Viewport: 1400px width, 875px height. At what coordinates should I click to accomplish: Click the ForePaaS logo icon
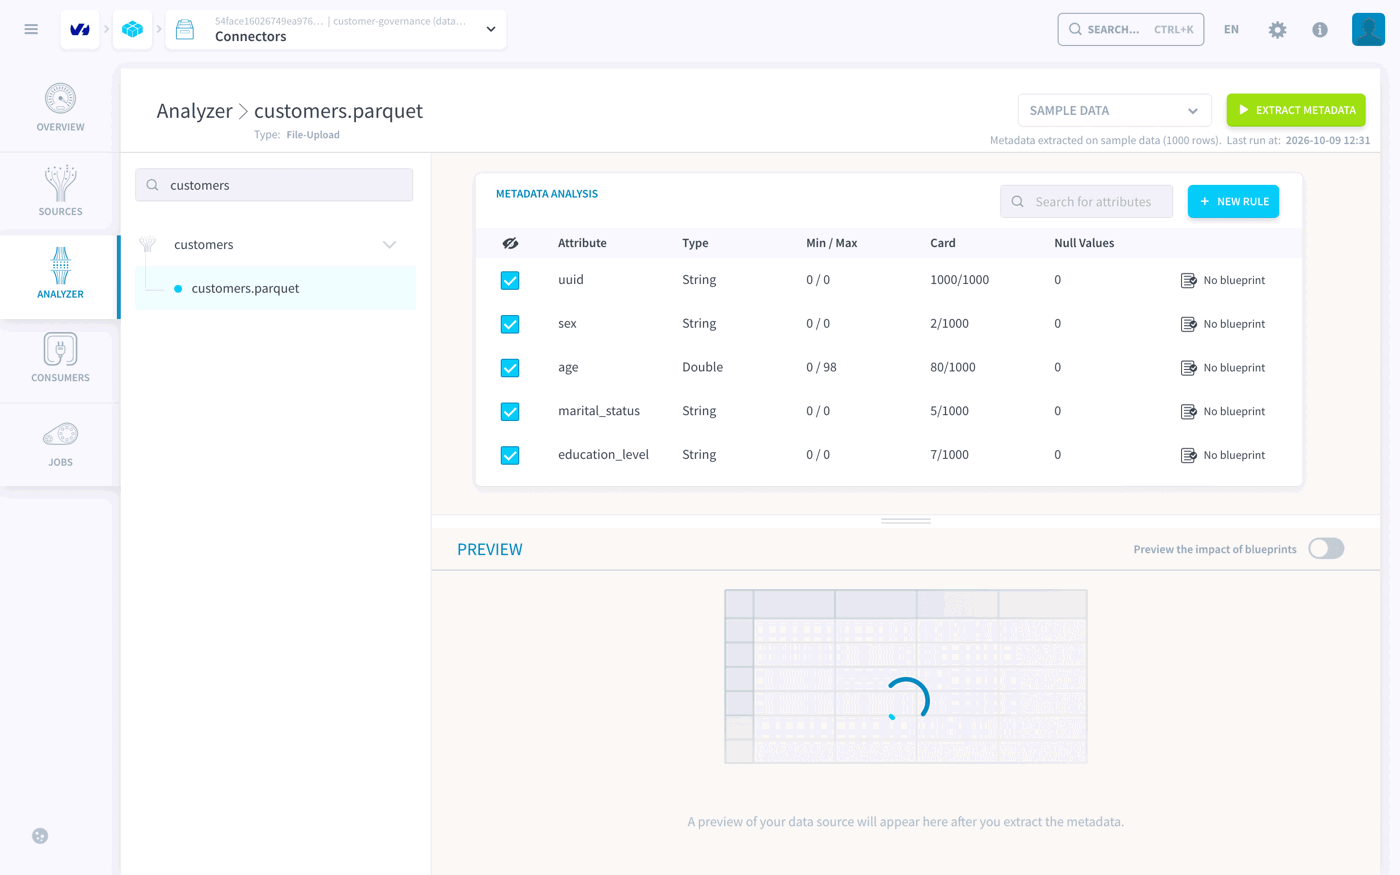[x=80, y=30]
